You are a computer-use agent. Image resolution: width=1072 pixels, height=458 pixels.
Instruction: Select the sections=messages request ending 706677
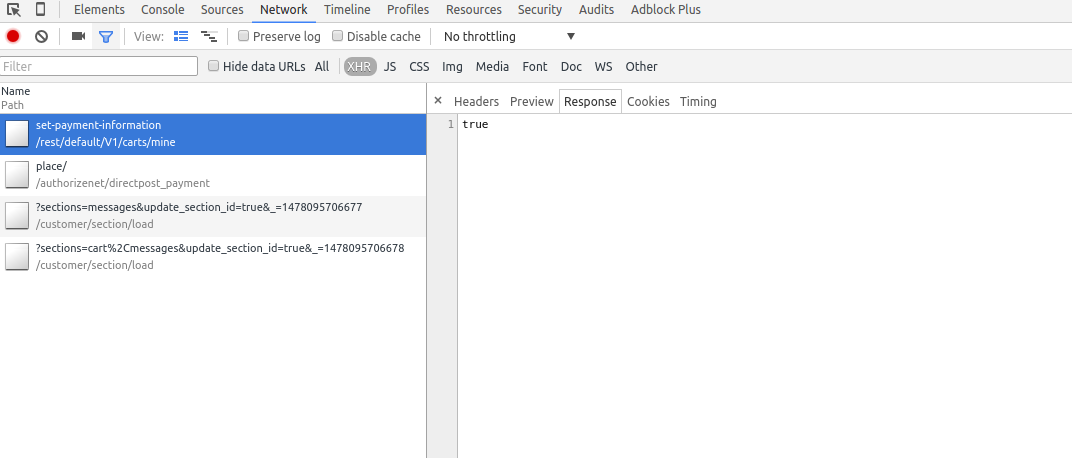click(213, 216)
